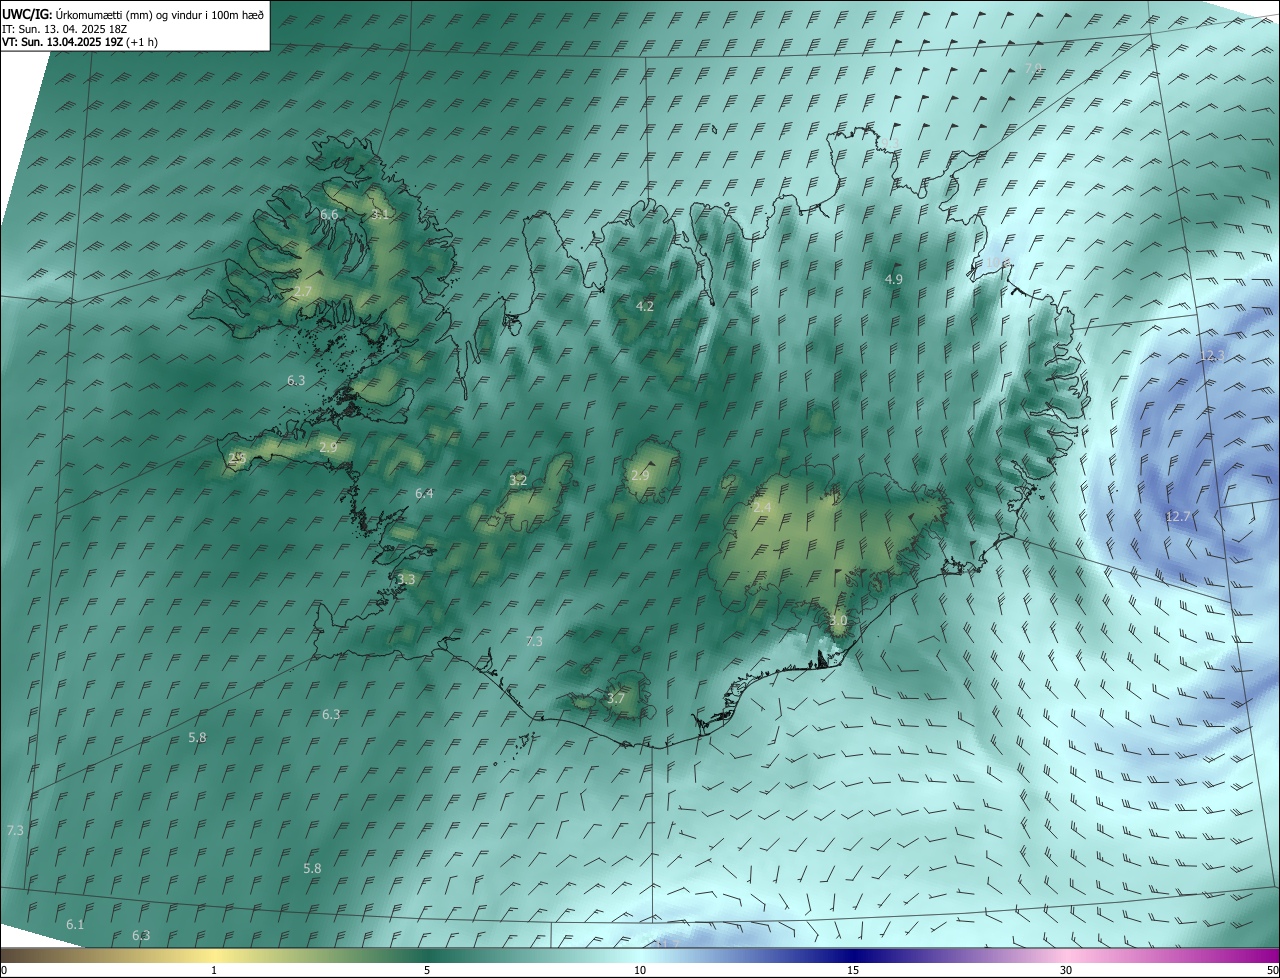Pick the light pink color above the 30 tick
Image resolution: width=1280 pixels, height=978 pixels.
point(1066,955)
